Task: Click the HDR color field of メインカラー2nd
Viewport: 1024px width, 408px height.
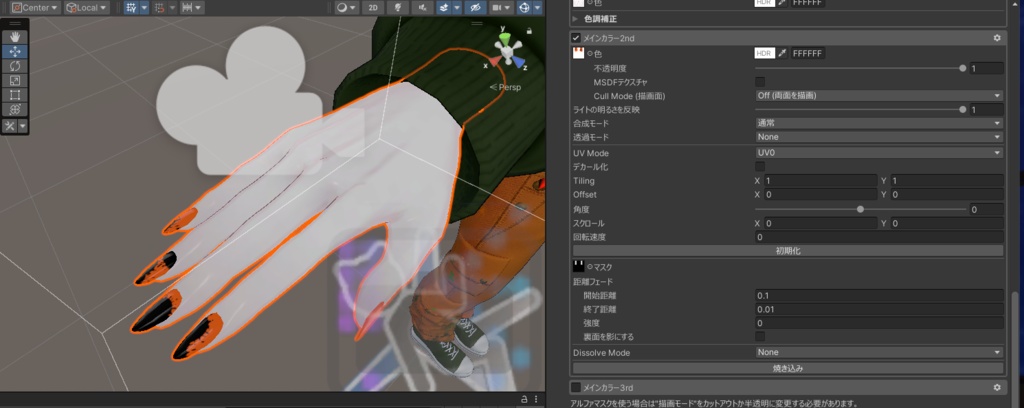Action: [765, 53]
